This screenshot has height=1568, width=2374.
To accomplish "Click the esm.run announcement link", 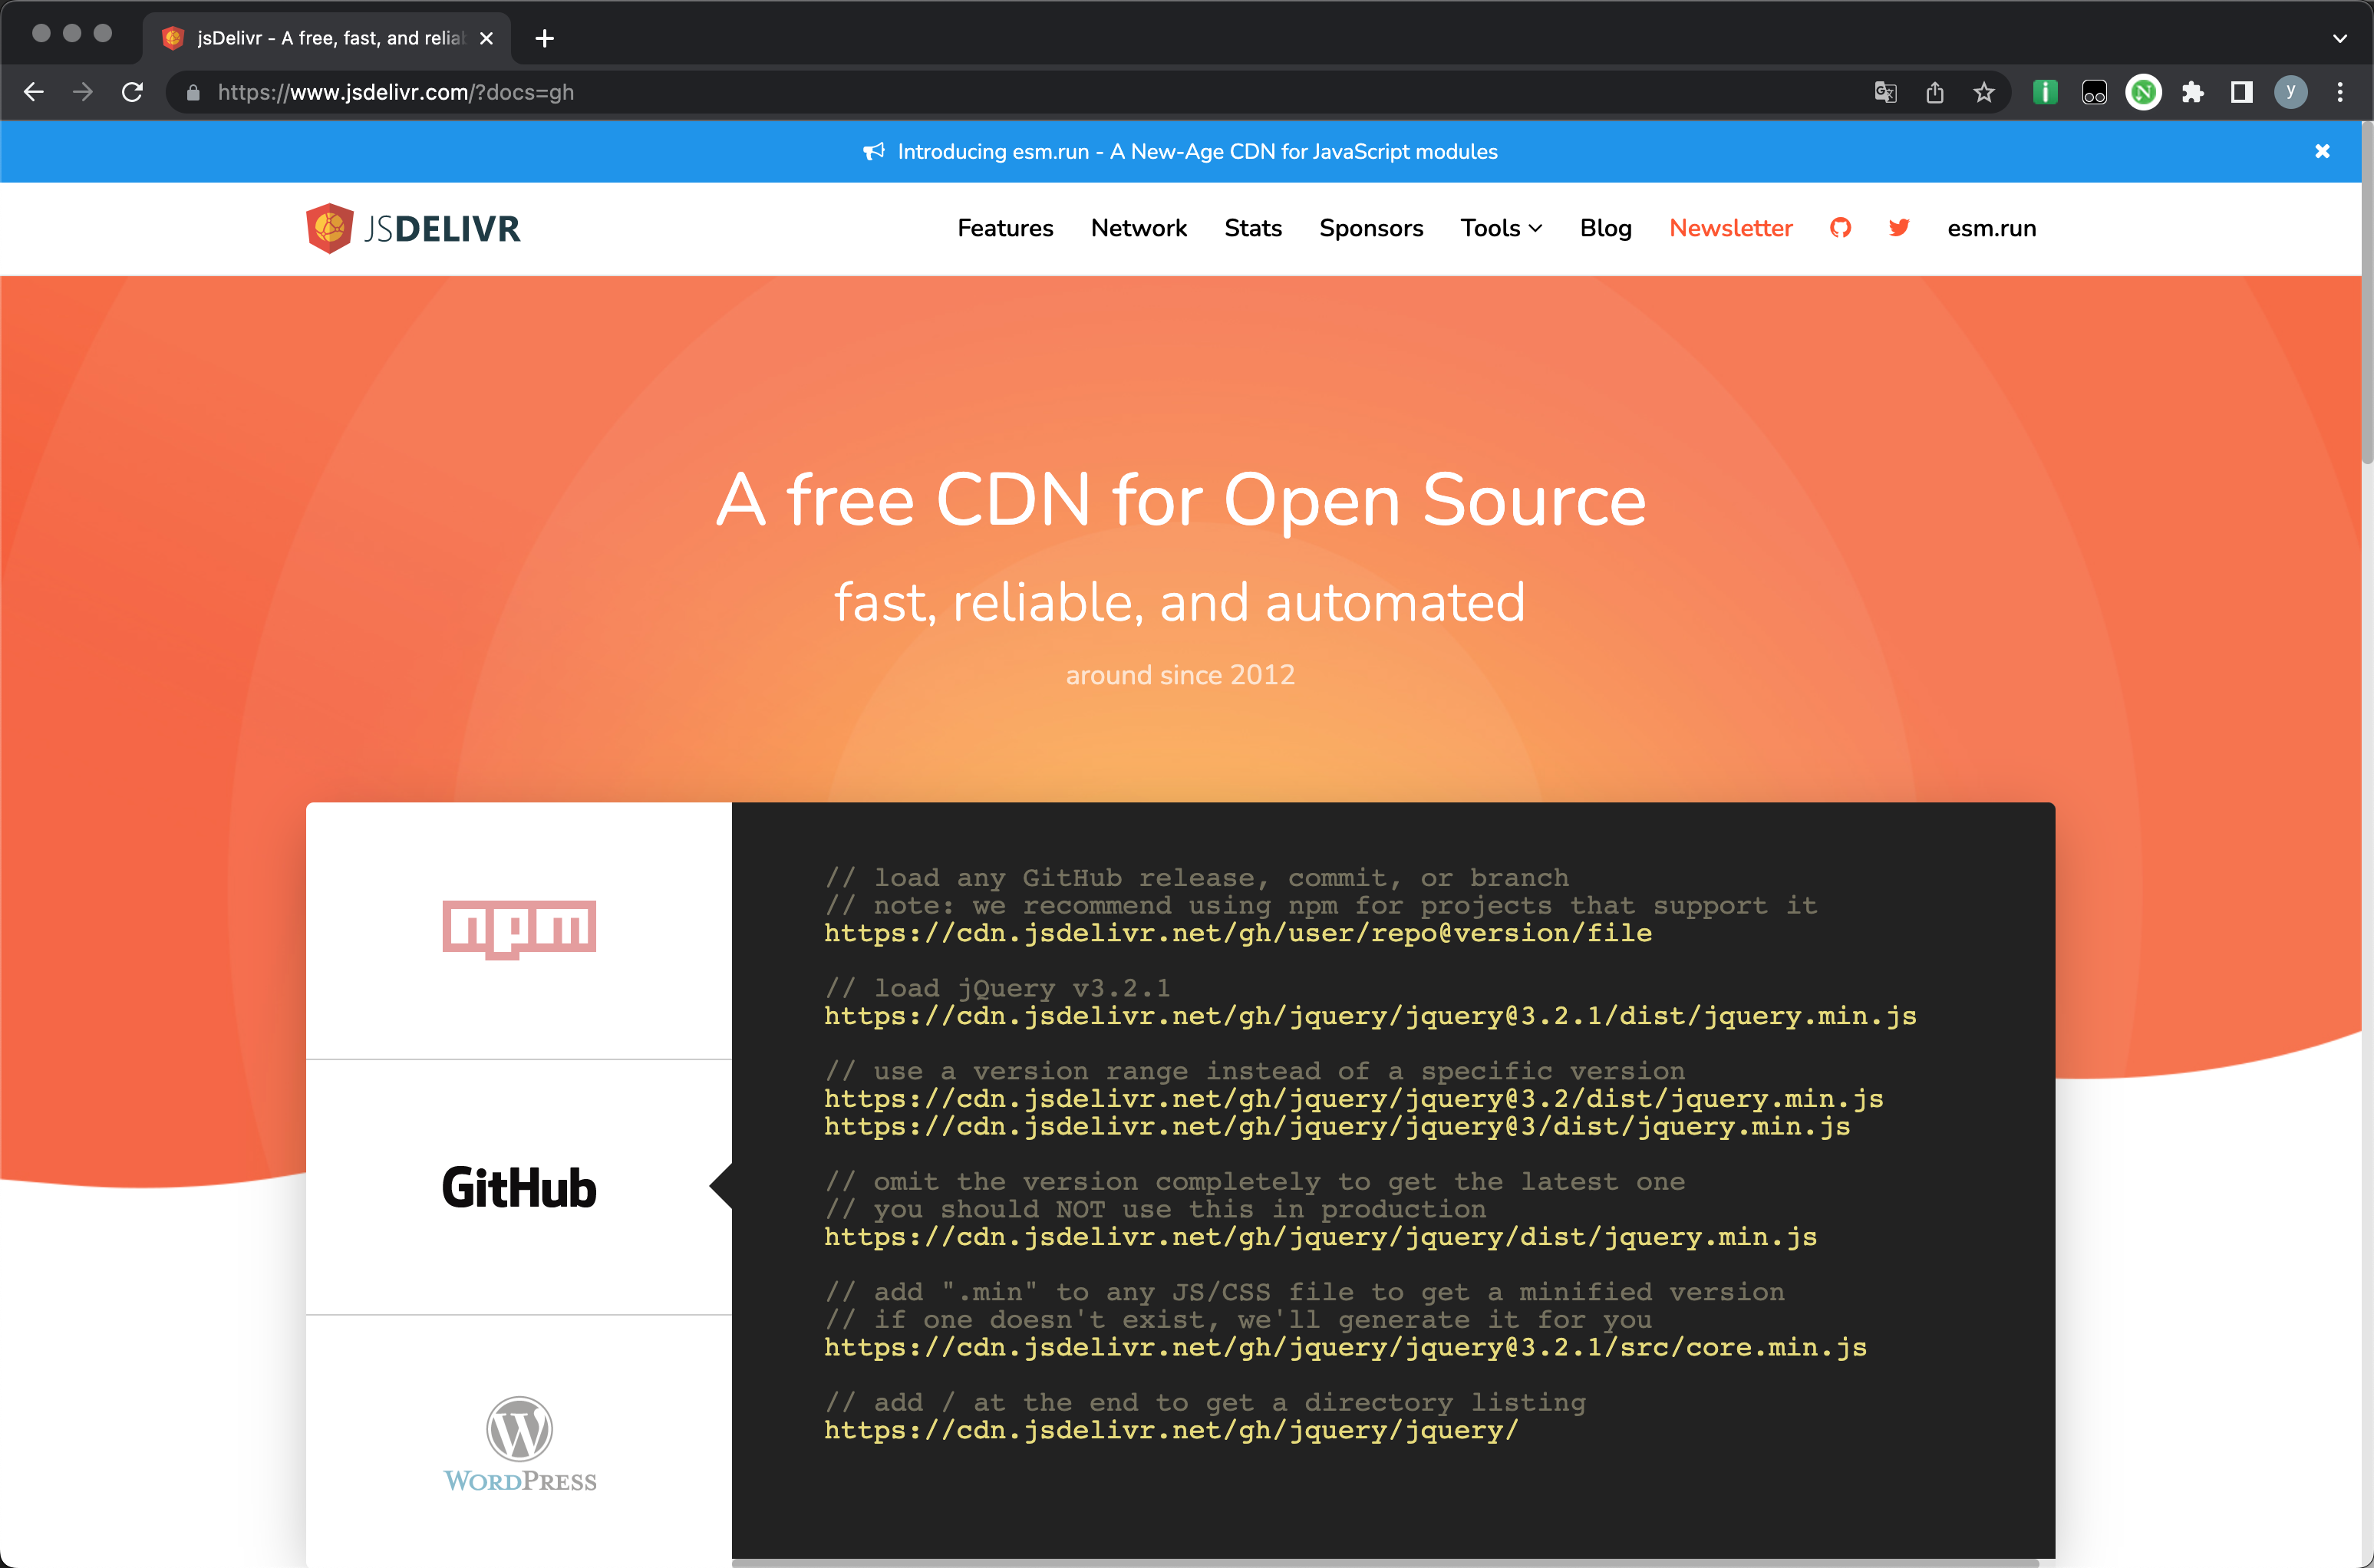I will pos(1196,151).
